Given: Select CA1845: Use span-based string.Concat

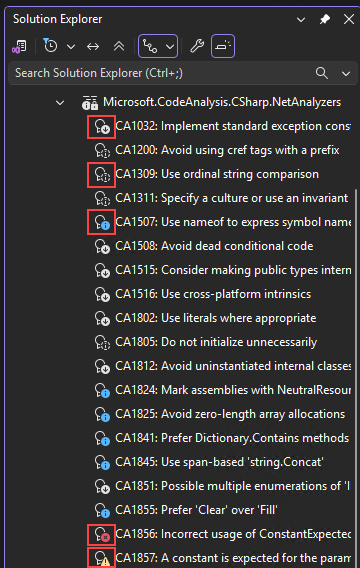Looking at the screenshot, I should [219, 461].
